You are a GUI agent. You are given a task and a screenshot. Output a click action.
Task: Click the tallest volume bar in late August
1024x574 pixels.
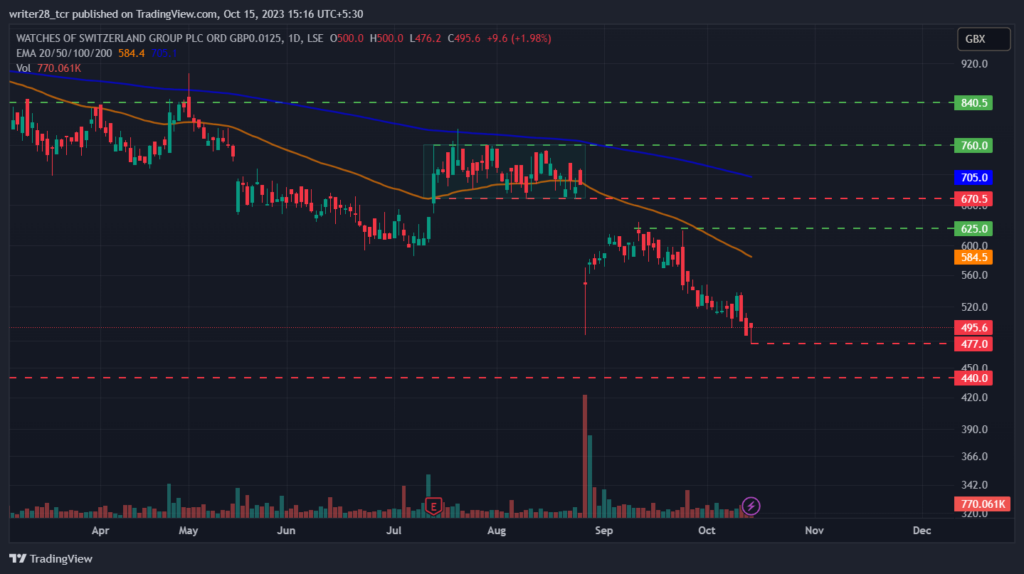(x=585, y=456)
